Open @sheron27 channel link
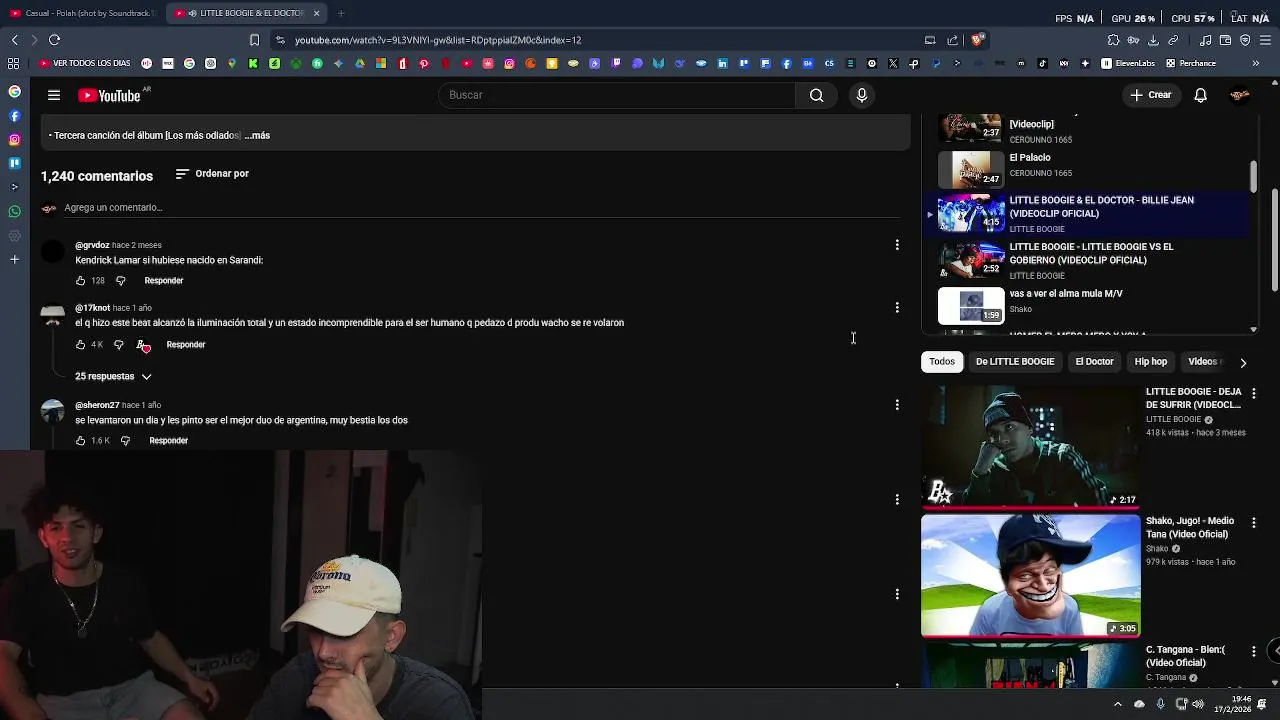 pos(97,405)
